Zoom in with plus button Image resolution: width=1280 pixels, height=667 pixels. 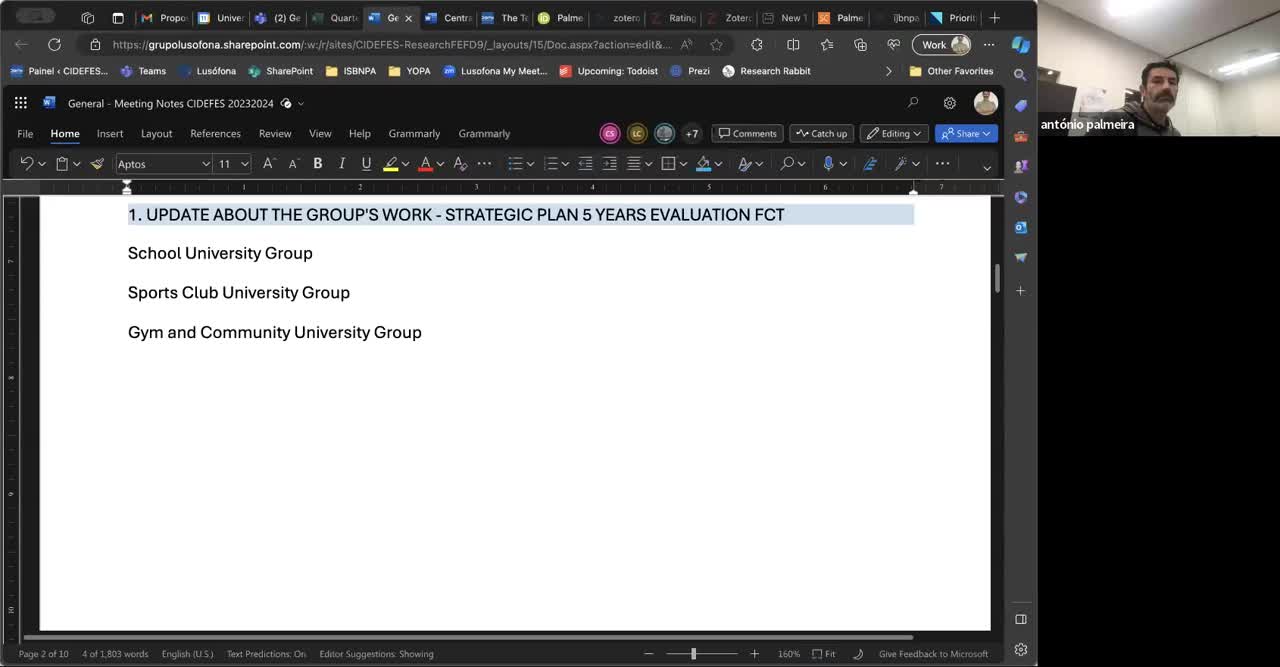[754, 654]
